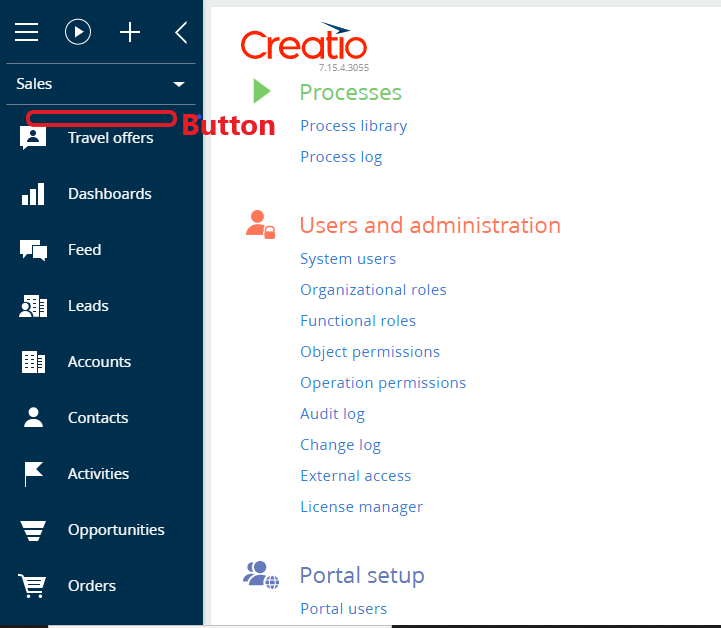Open Object permissions link
The width and height of the screenshot is (721, 628).
click(x=370, y=352)
